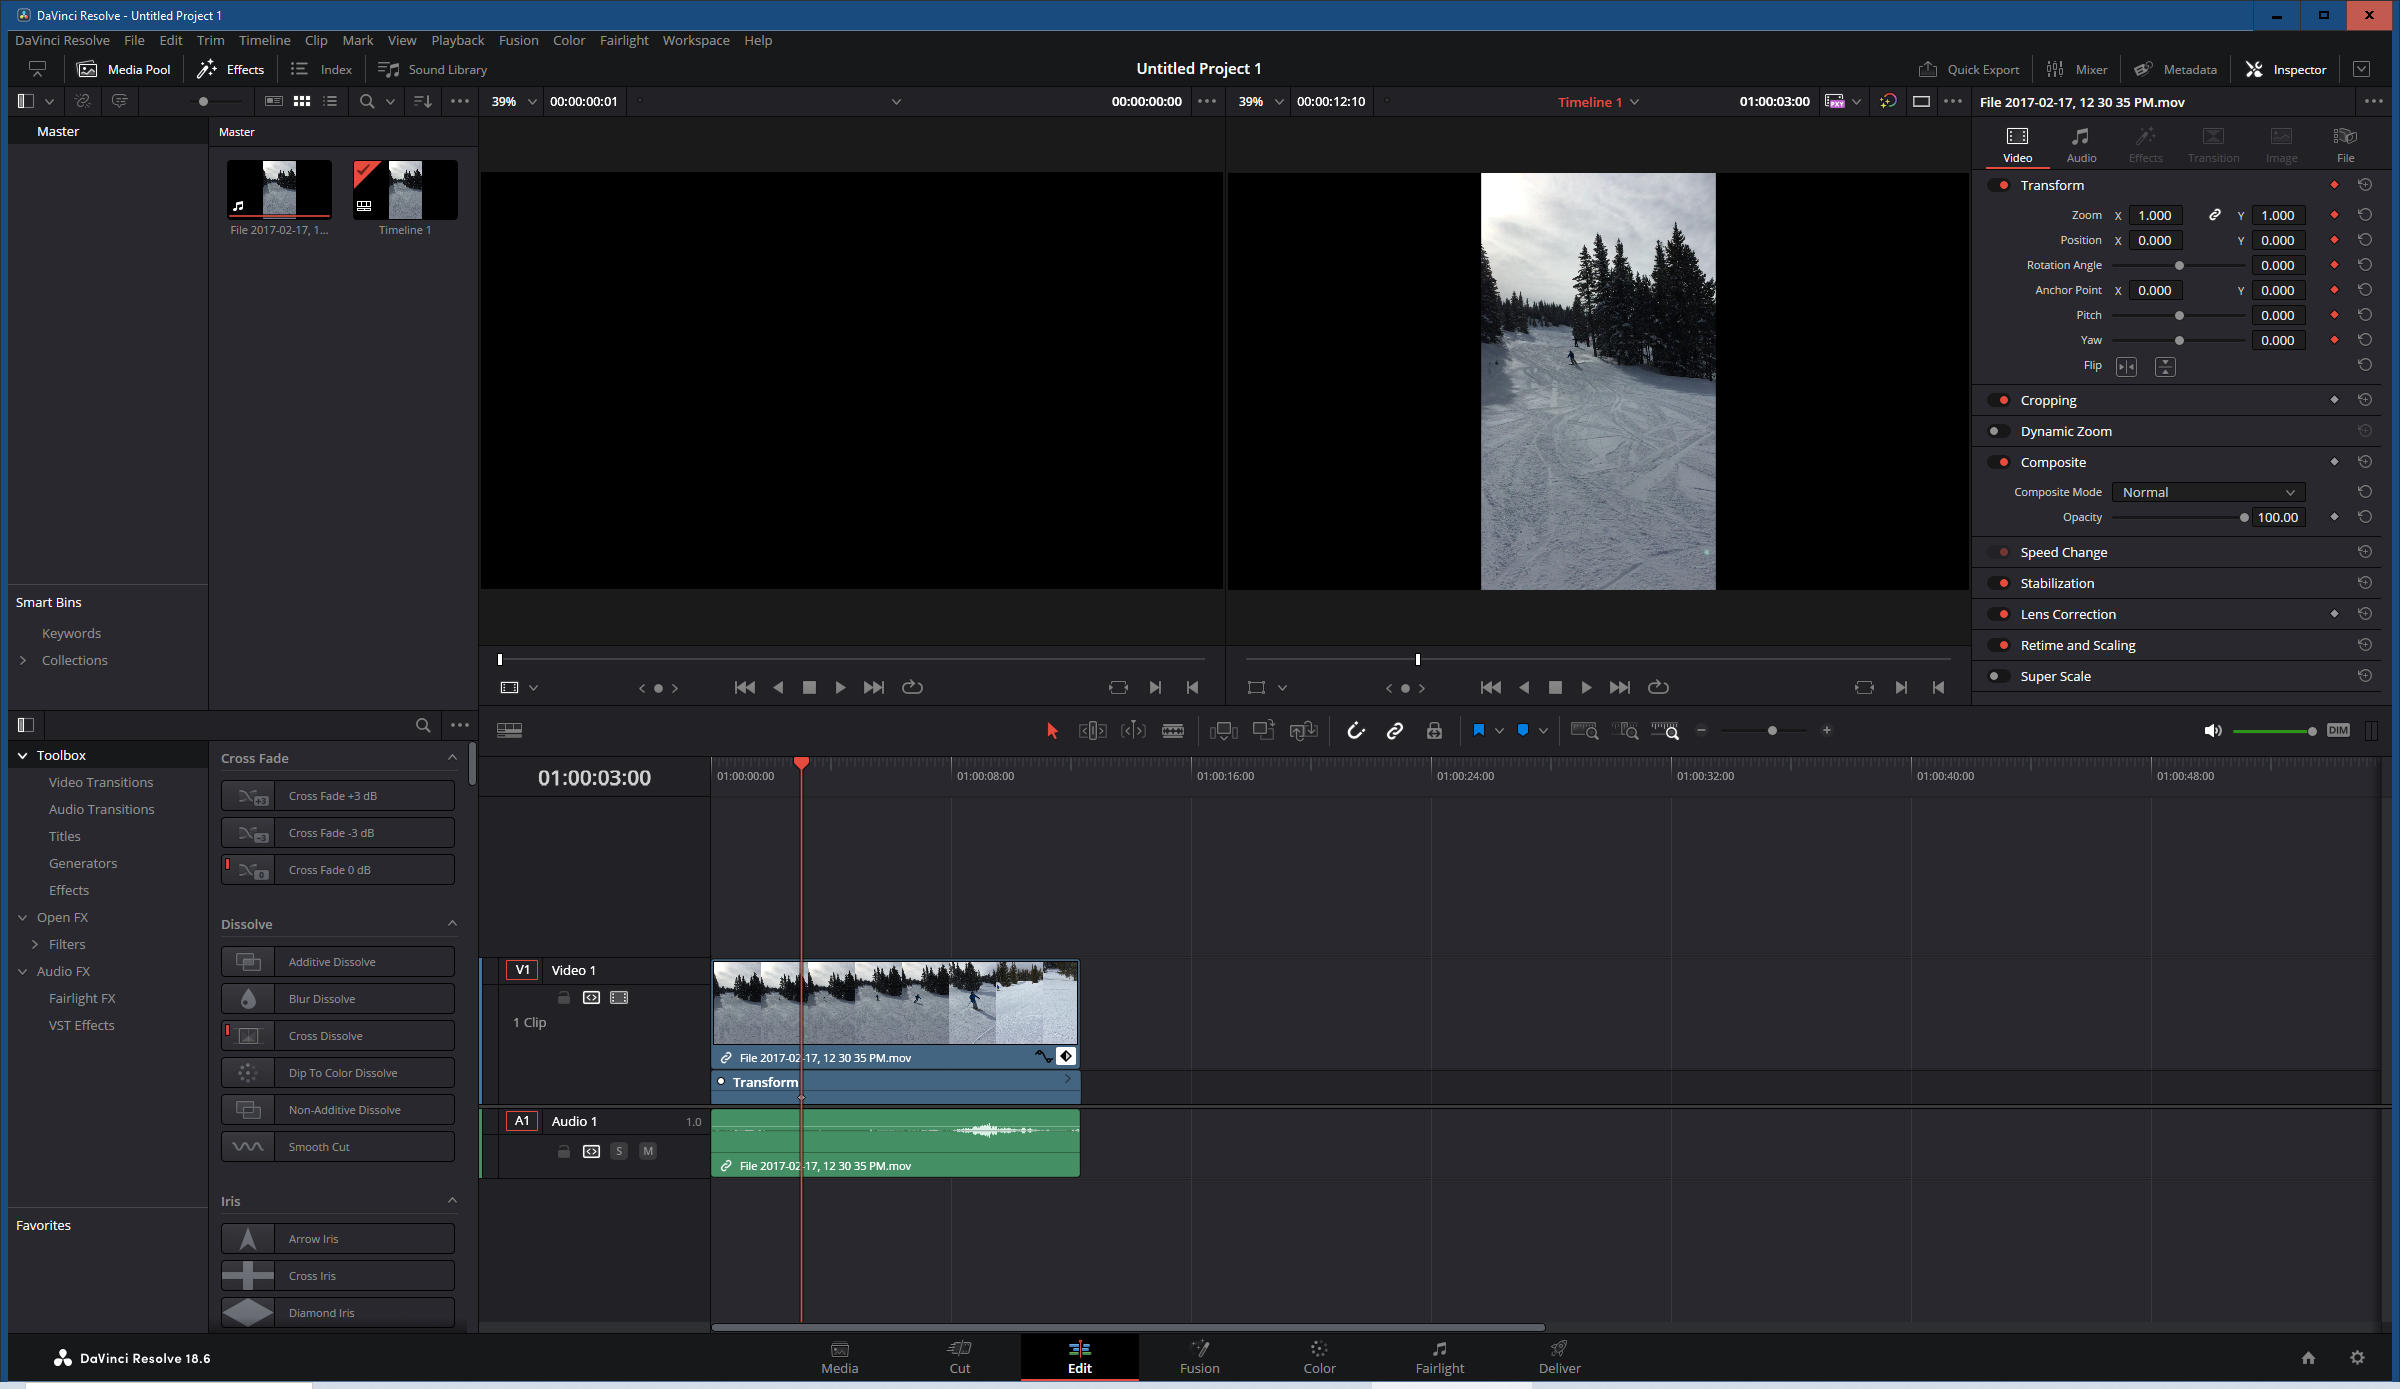The width and height of the screenshot is (2400, 1389).
Task: Click the Custom Zoom icon
Action: click(x=1665, y=731)
